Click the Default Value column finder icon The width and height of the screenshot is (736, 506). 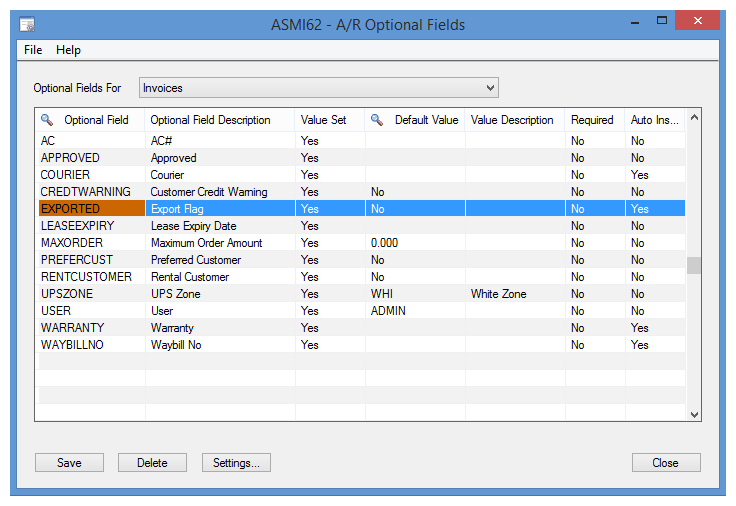[x=377, y=120]
